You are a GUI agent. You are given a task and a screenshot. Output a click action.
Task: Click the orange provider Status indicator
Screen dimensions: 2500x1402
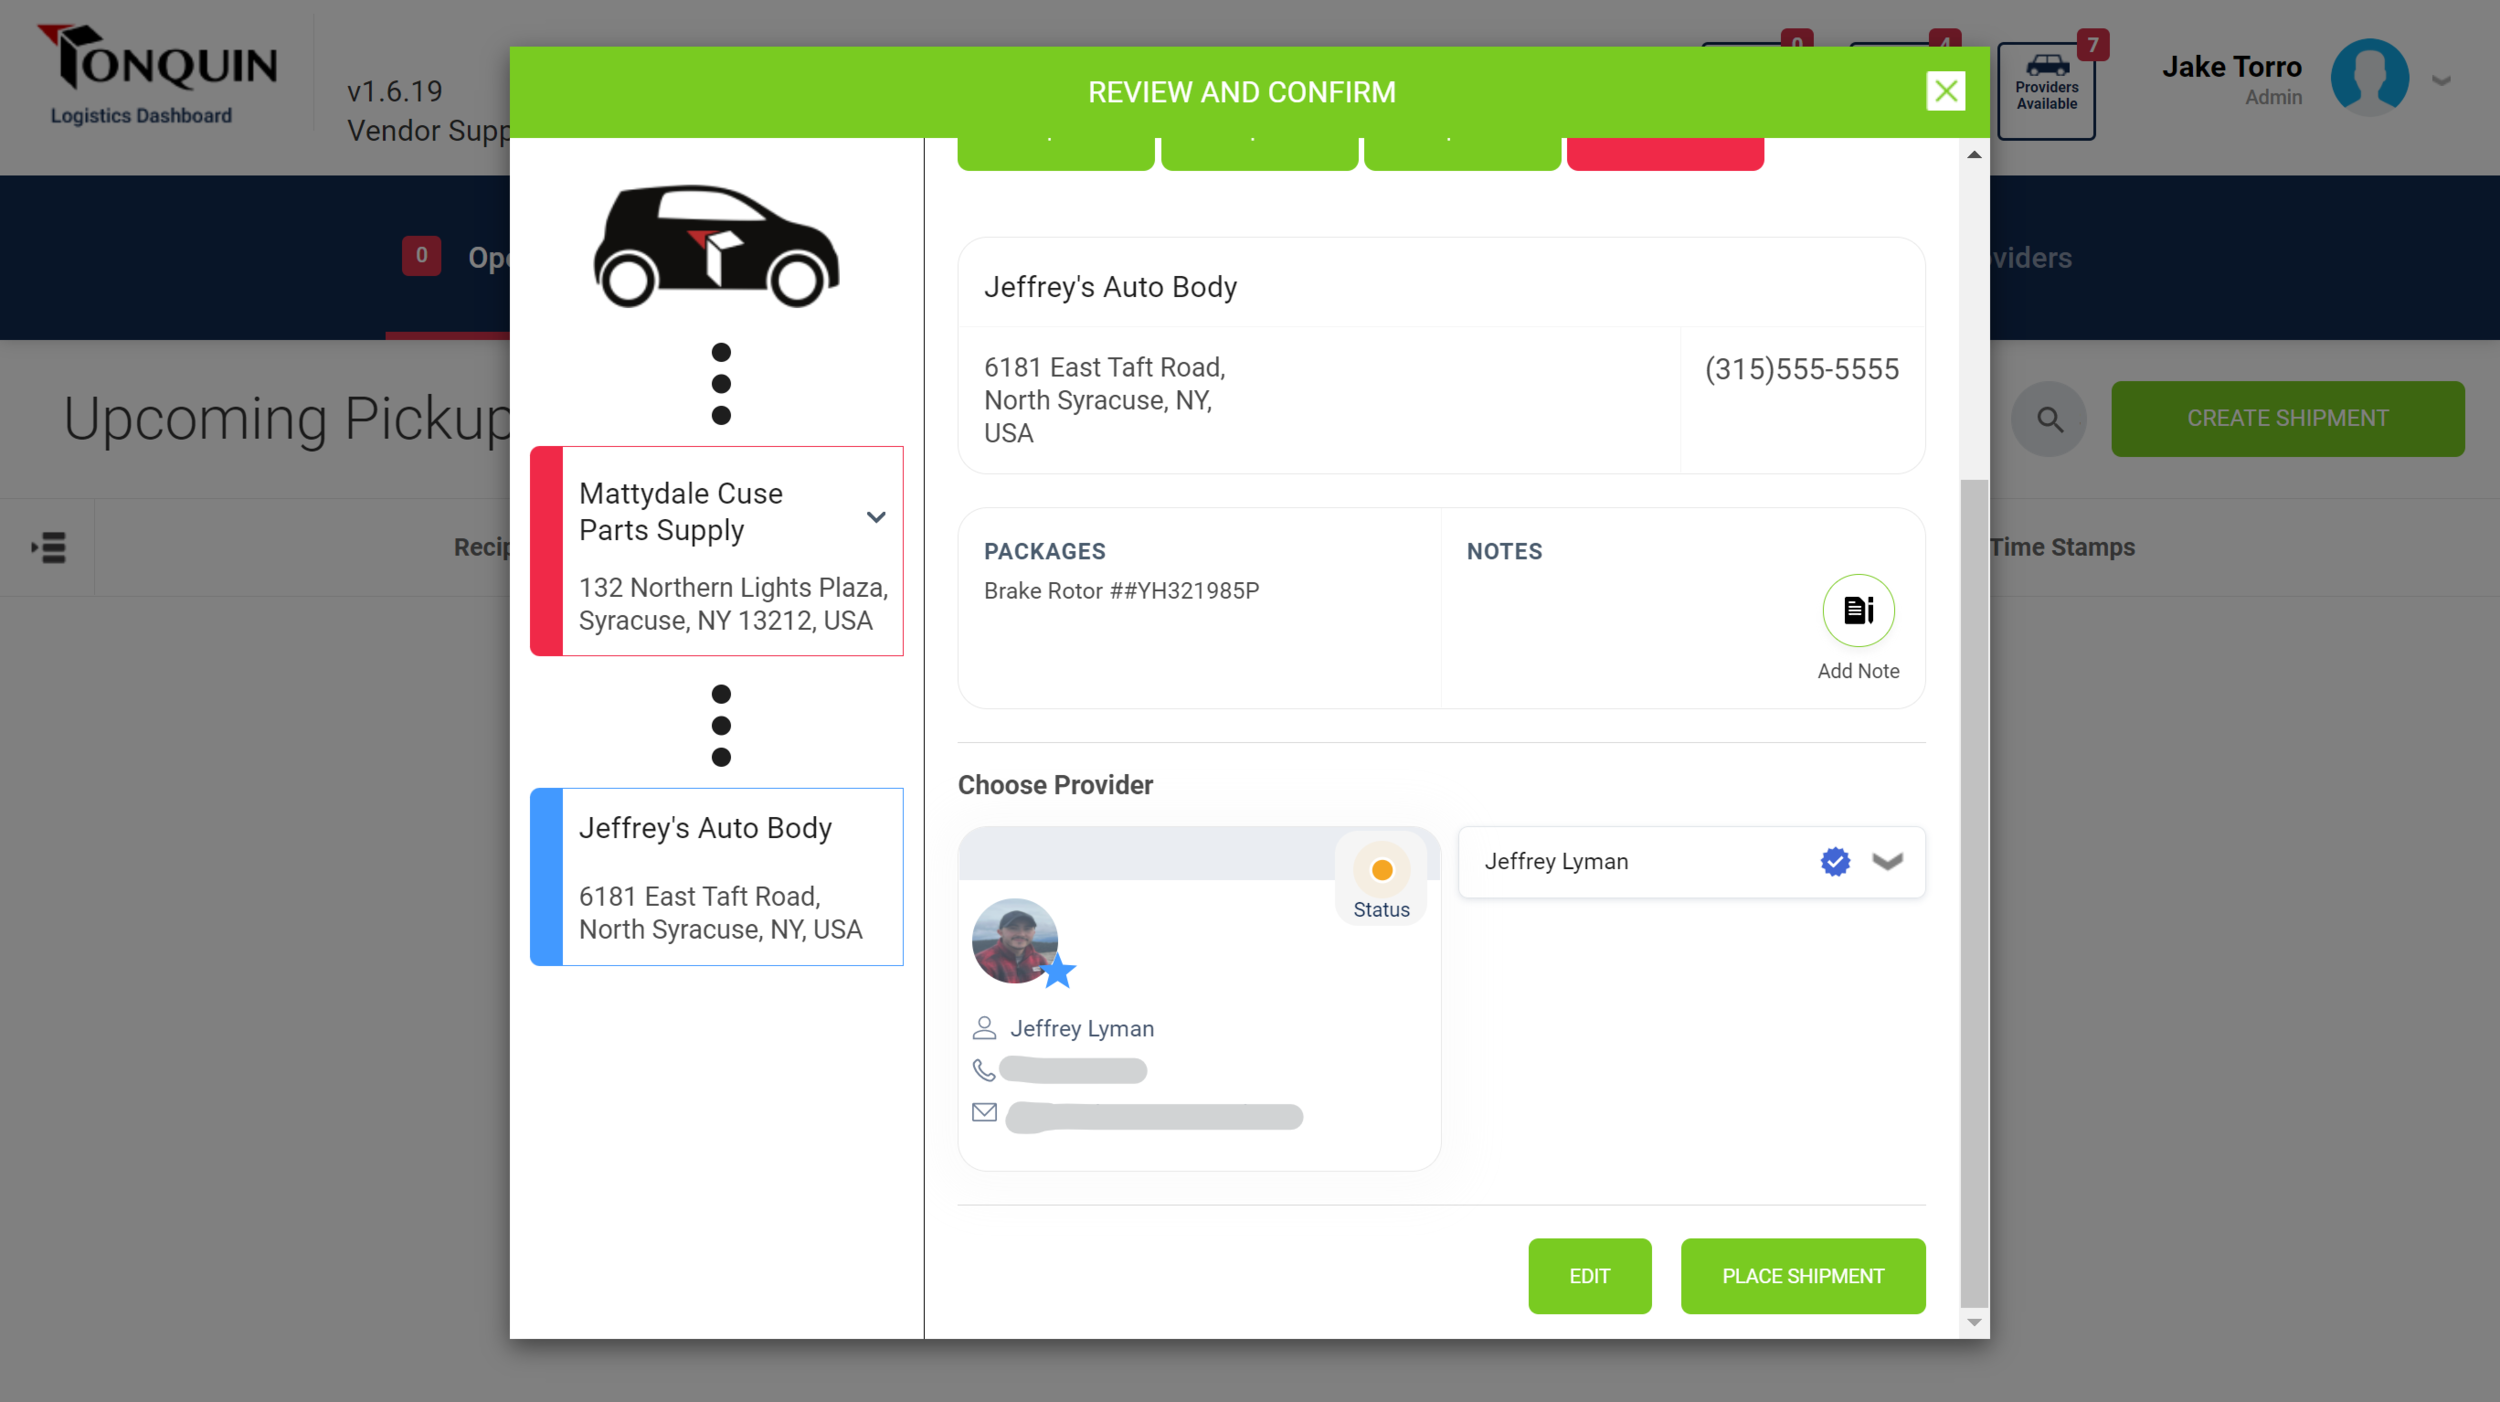1381,870
